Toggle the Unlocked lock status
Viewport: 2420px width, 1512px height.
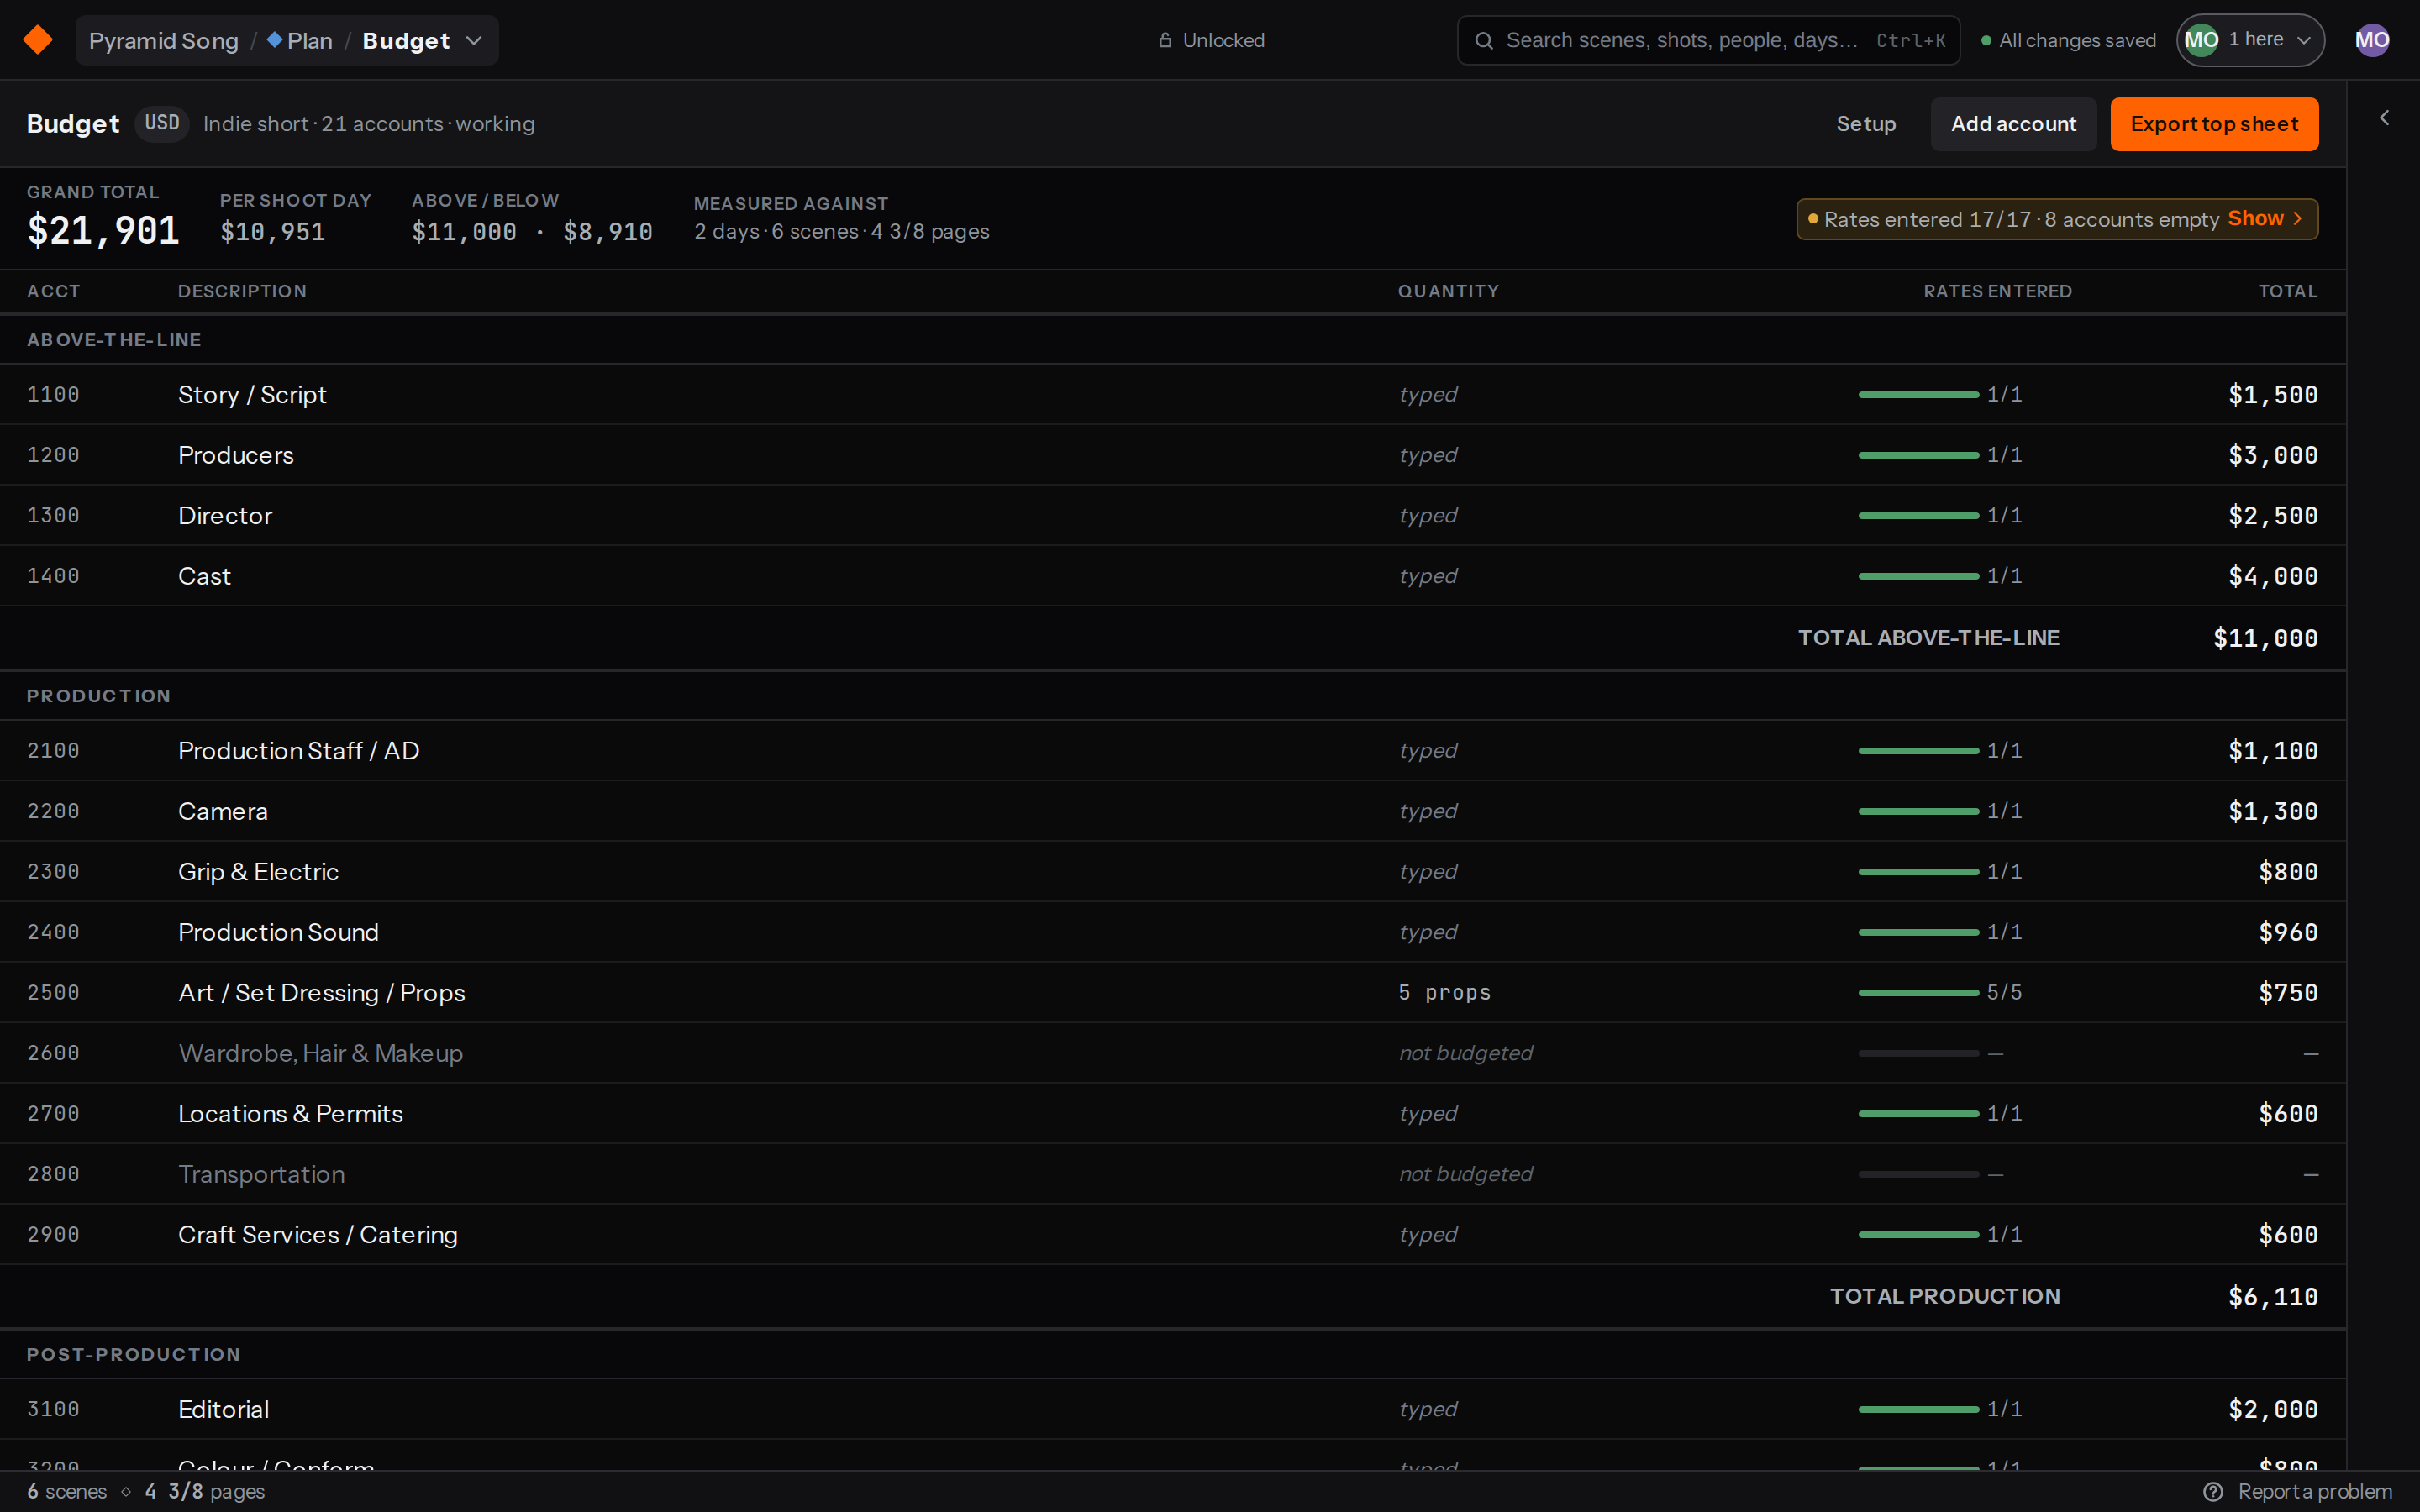click(x=1211, y=40)
